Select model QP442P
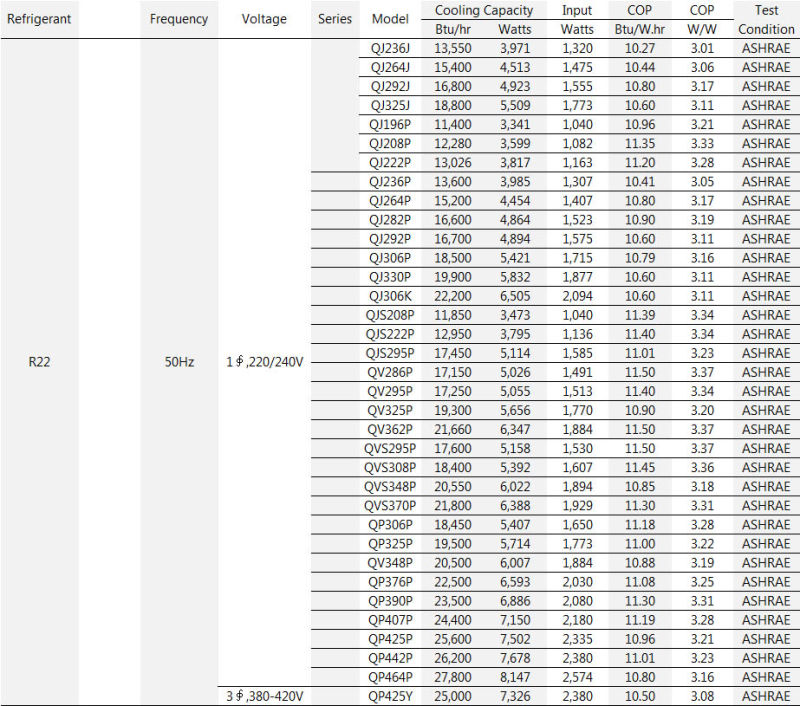 [x=390, y=658]
